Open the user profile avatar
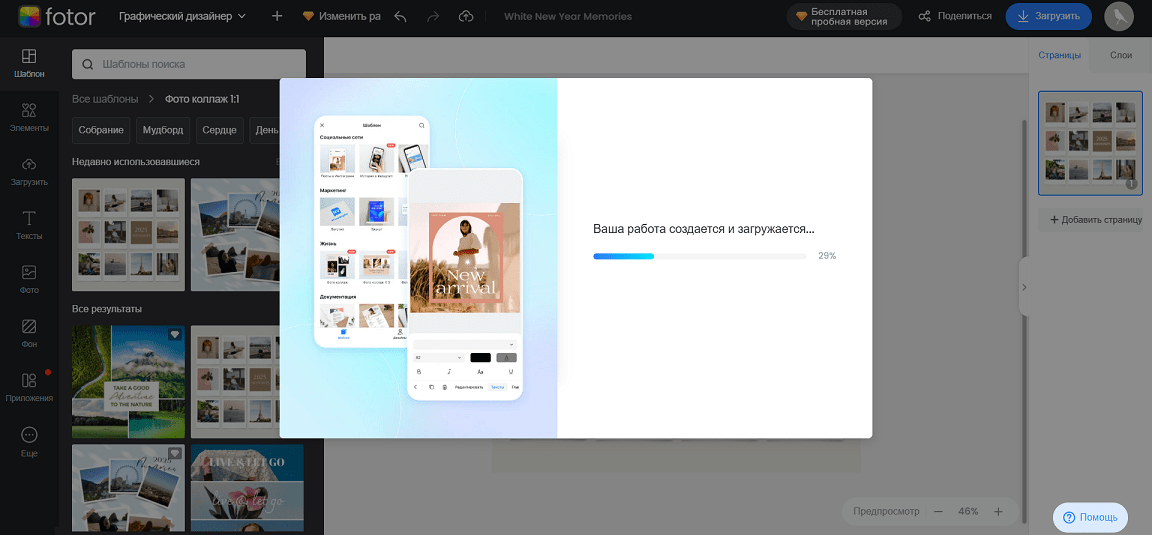1152x535 pixels. point(1119,16)
